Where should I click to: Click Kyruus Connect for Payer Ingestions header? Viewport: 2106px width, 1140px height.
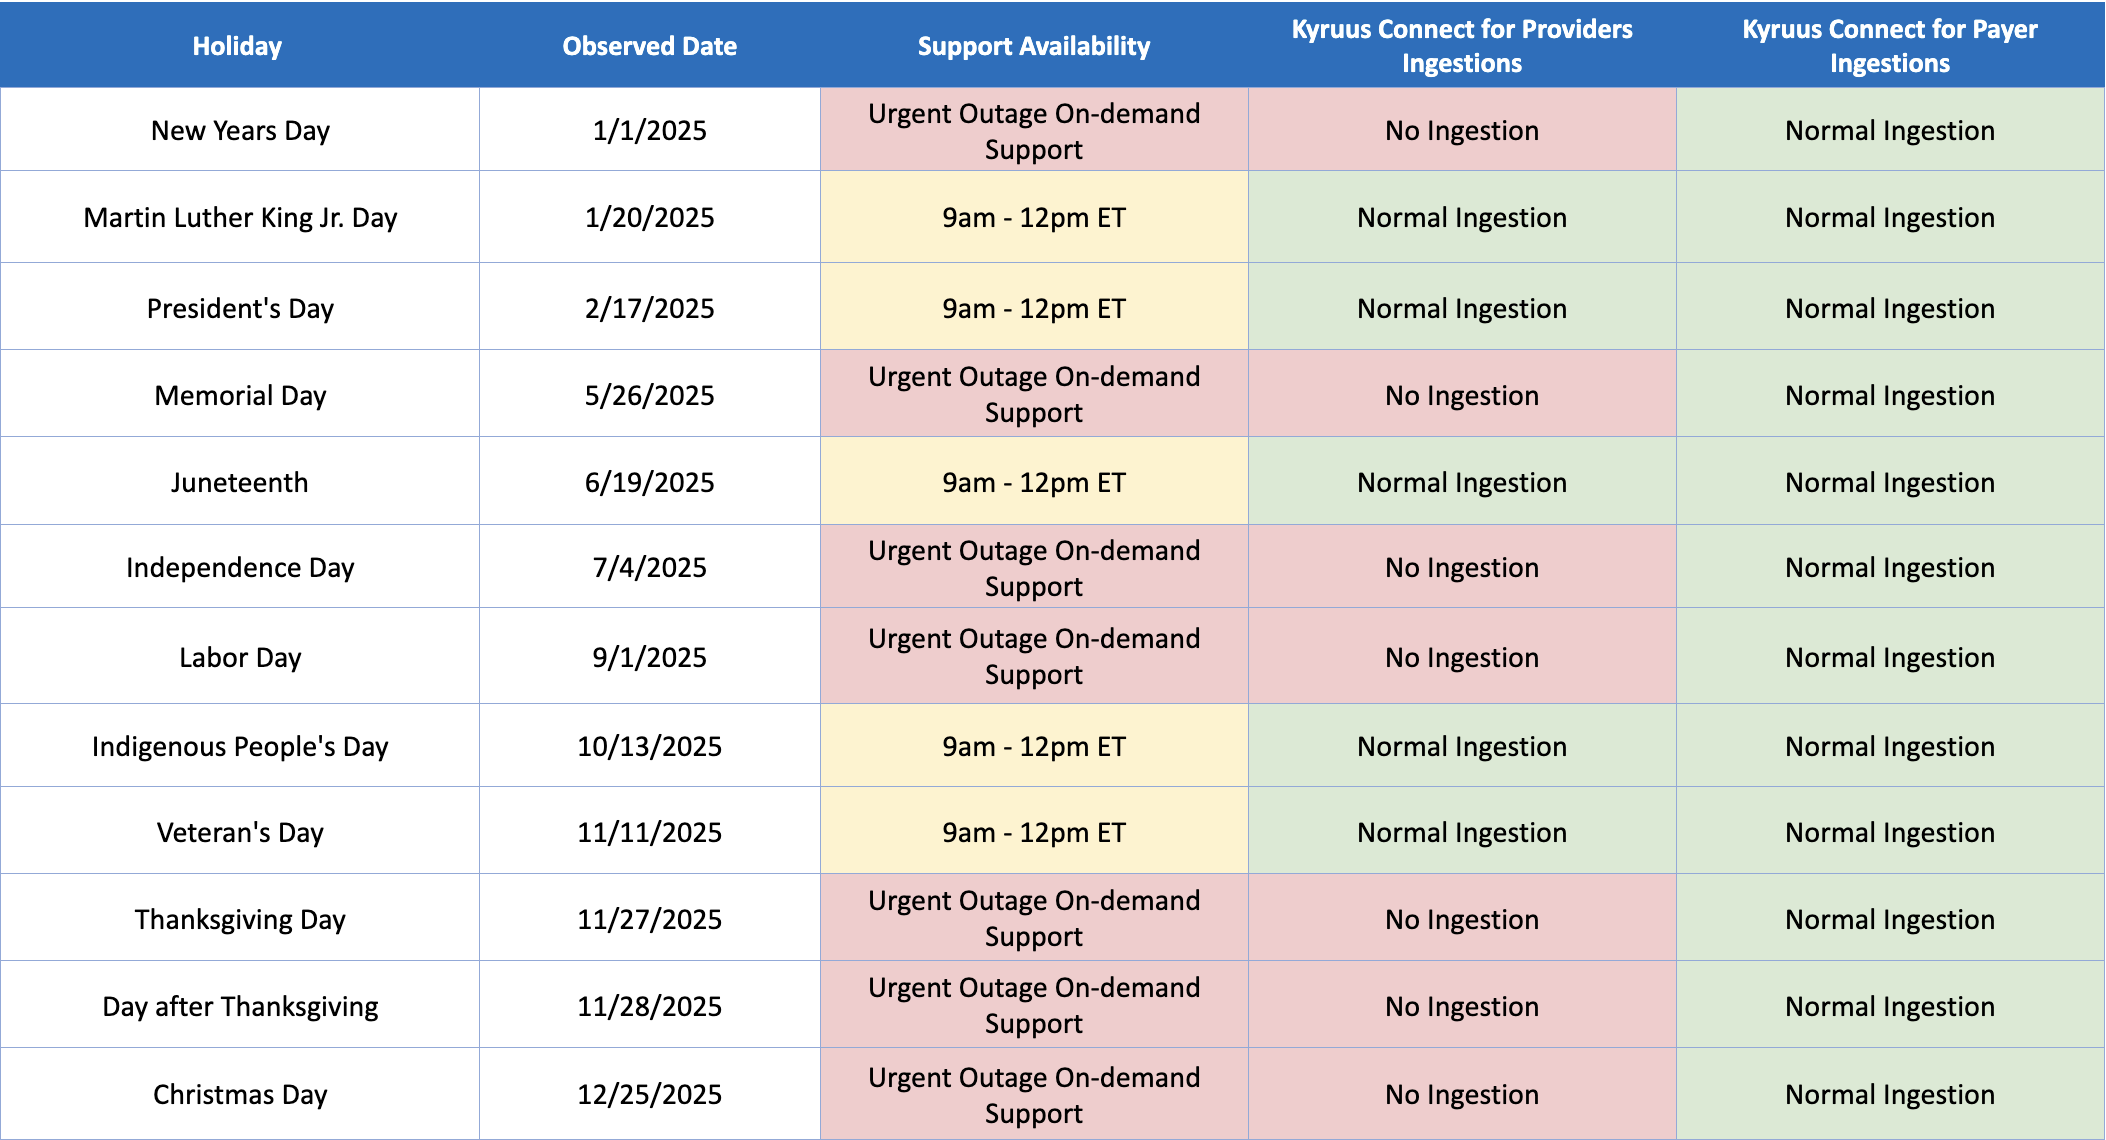(1890, 45)
